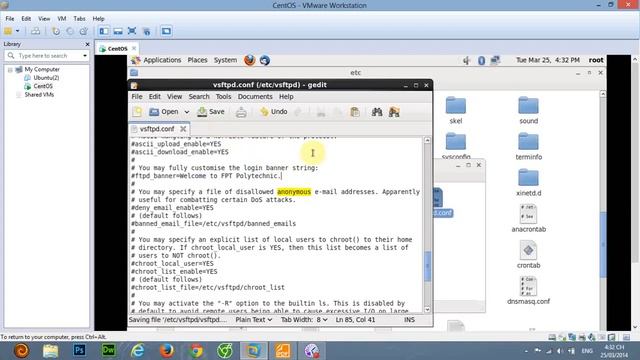Open gedit Search menu
640x360 pixels.
coord(199,97)
